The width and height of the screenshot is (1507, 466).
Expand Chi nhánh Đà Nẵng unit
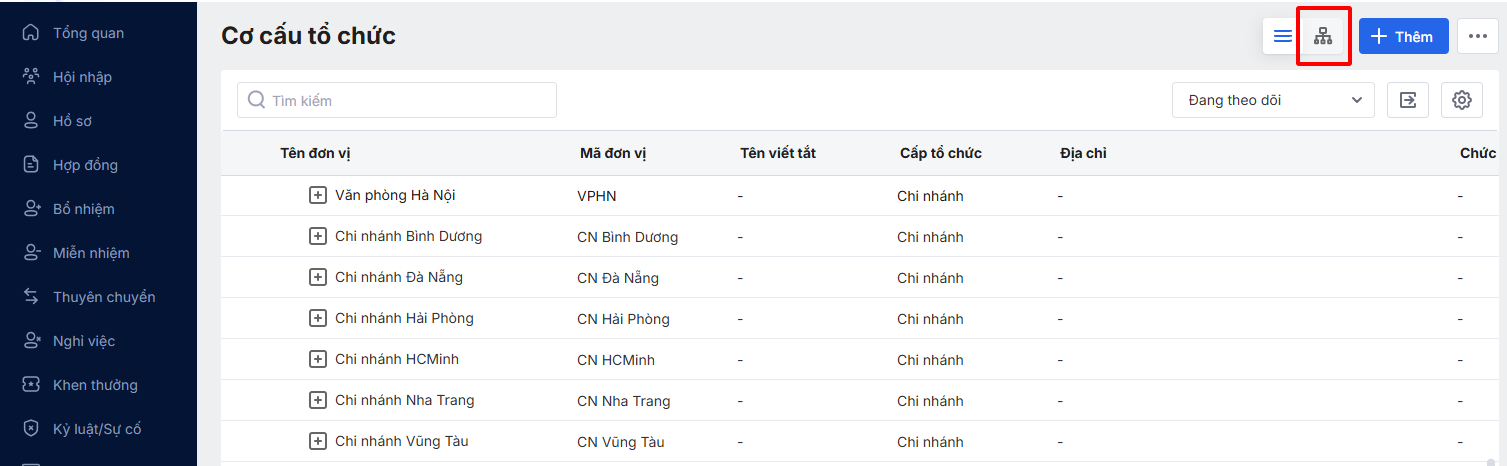[x=318, y=277]
